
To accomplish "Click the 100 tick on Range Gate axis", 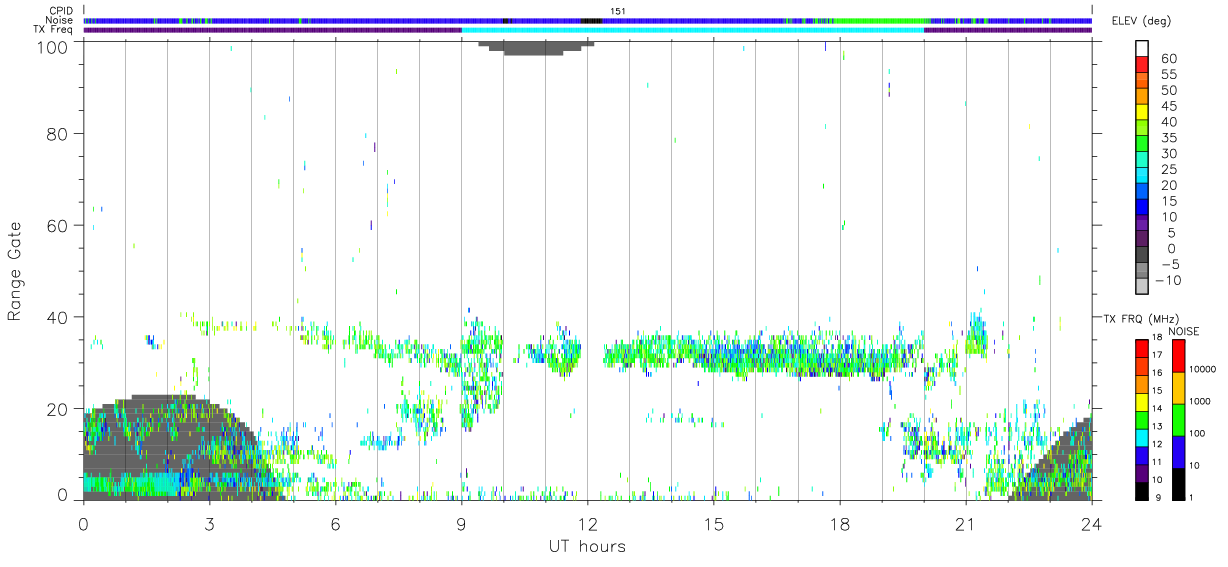I will coord(52,46).
